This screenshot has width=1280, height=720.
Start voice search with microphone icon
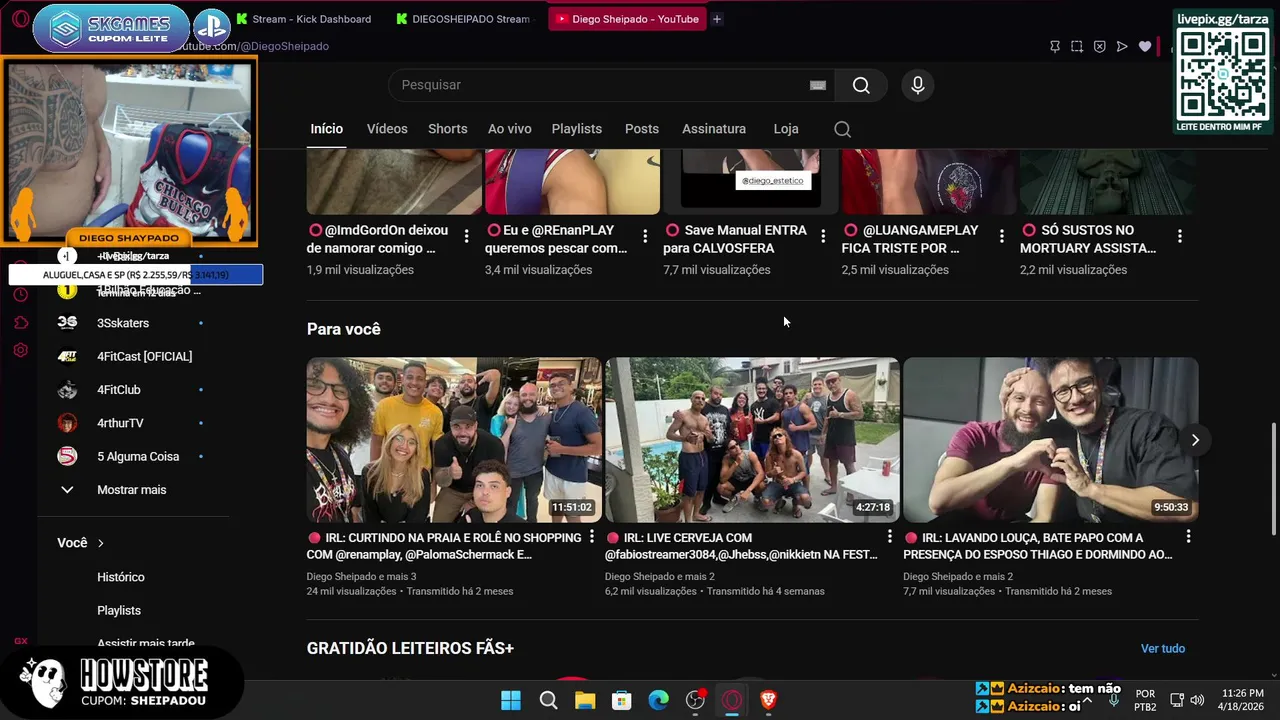[918, 85]
